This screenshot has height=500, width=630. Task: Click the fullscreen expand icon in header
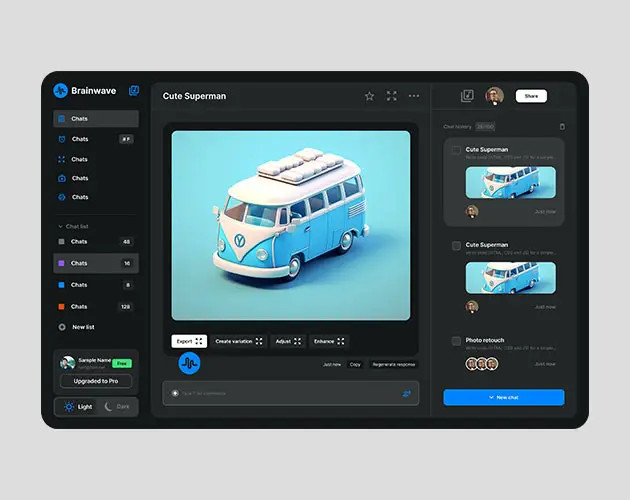coord(392,96)
